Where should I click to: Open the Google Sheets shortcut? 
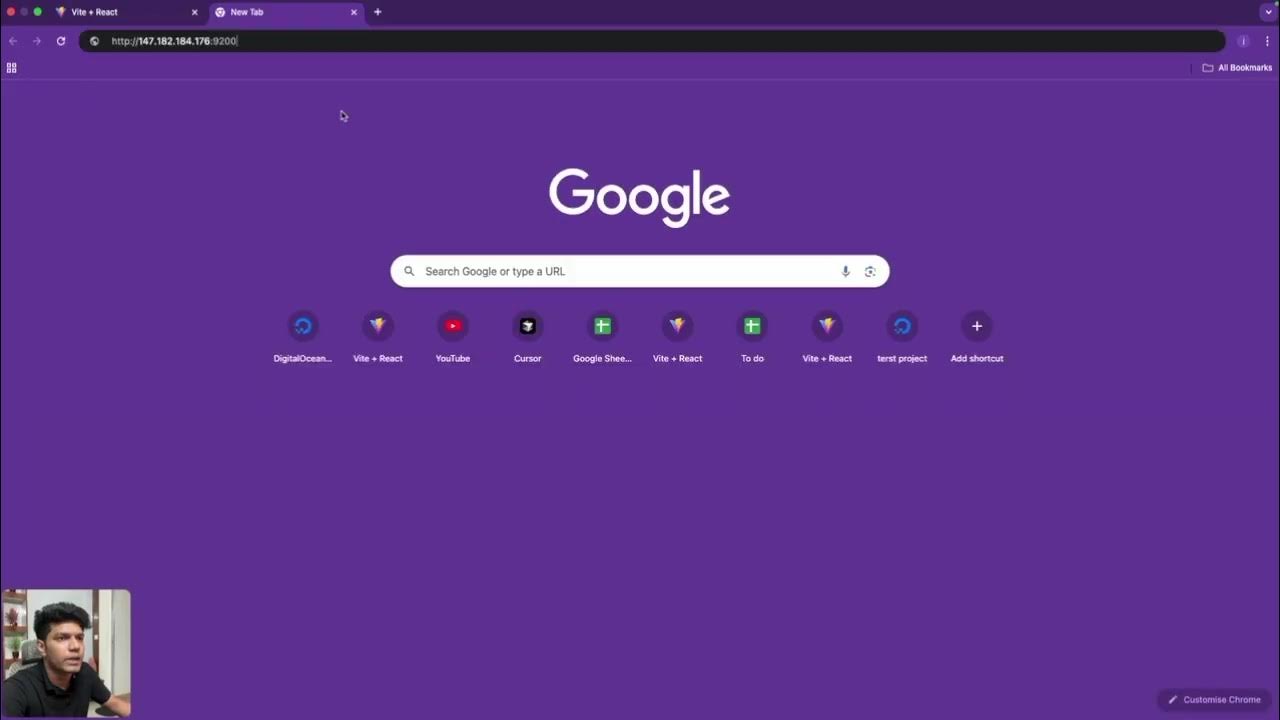(602, 337)
